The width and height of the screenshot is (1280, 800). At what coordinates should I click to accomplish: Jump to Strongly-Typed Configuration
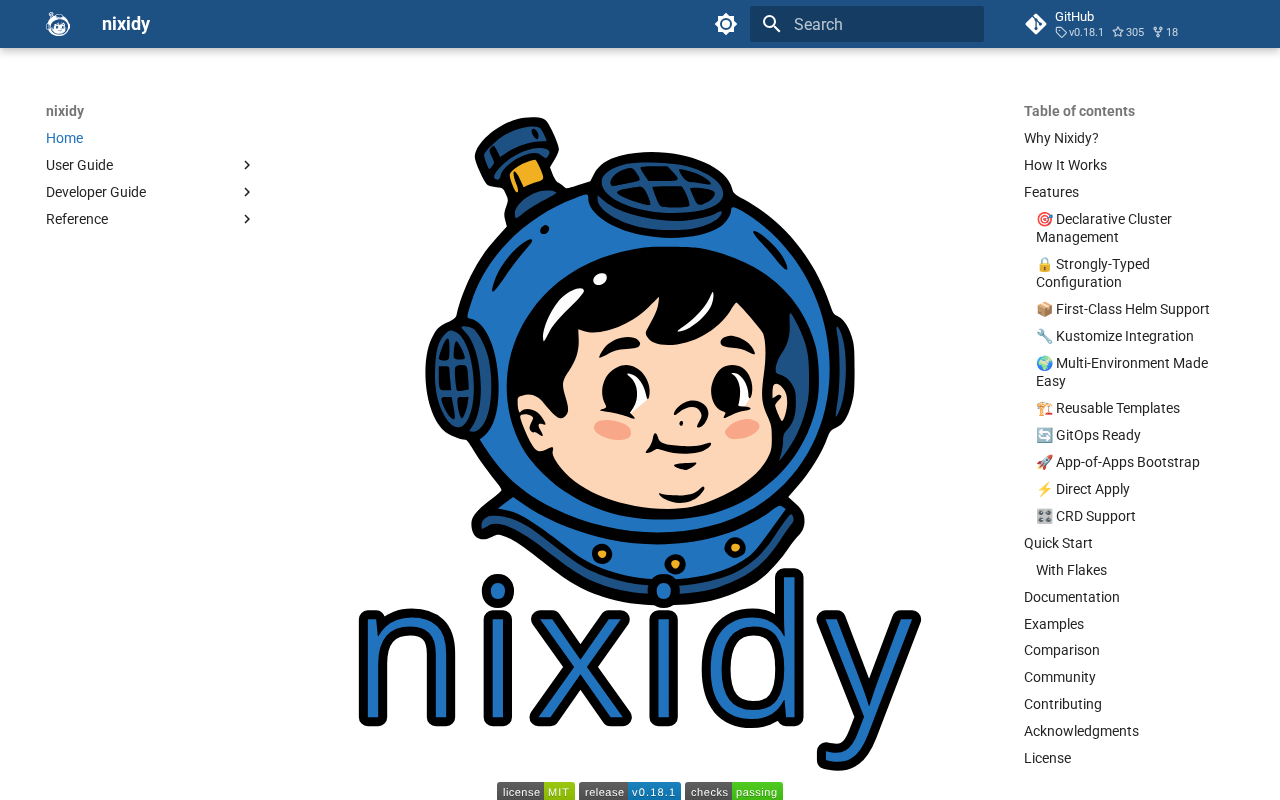point(1093,273)
